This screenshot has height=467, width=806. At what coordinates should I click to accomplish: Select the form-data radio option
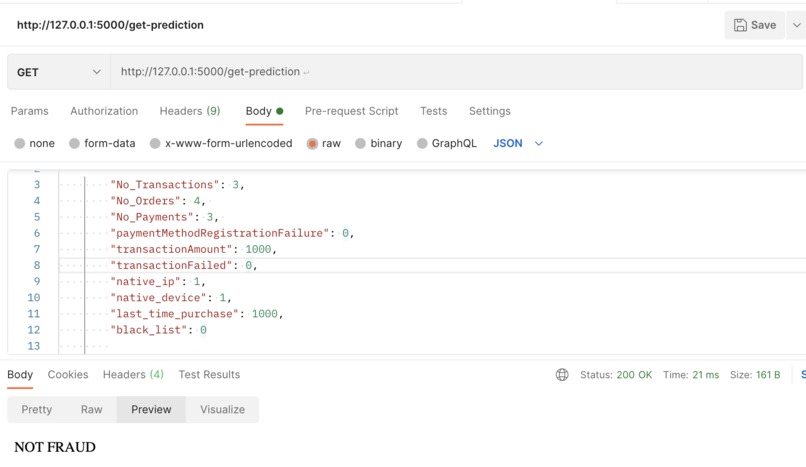pyautogui.click(x=75, y=143)
